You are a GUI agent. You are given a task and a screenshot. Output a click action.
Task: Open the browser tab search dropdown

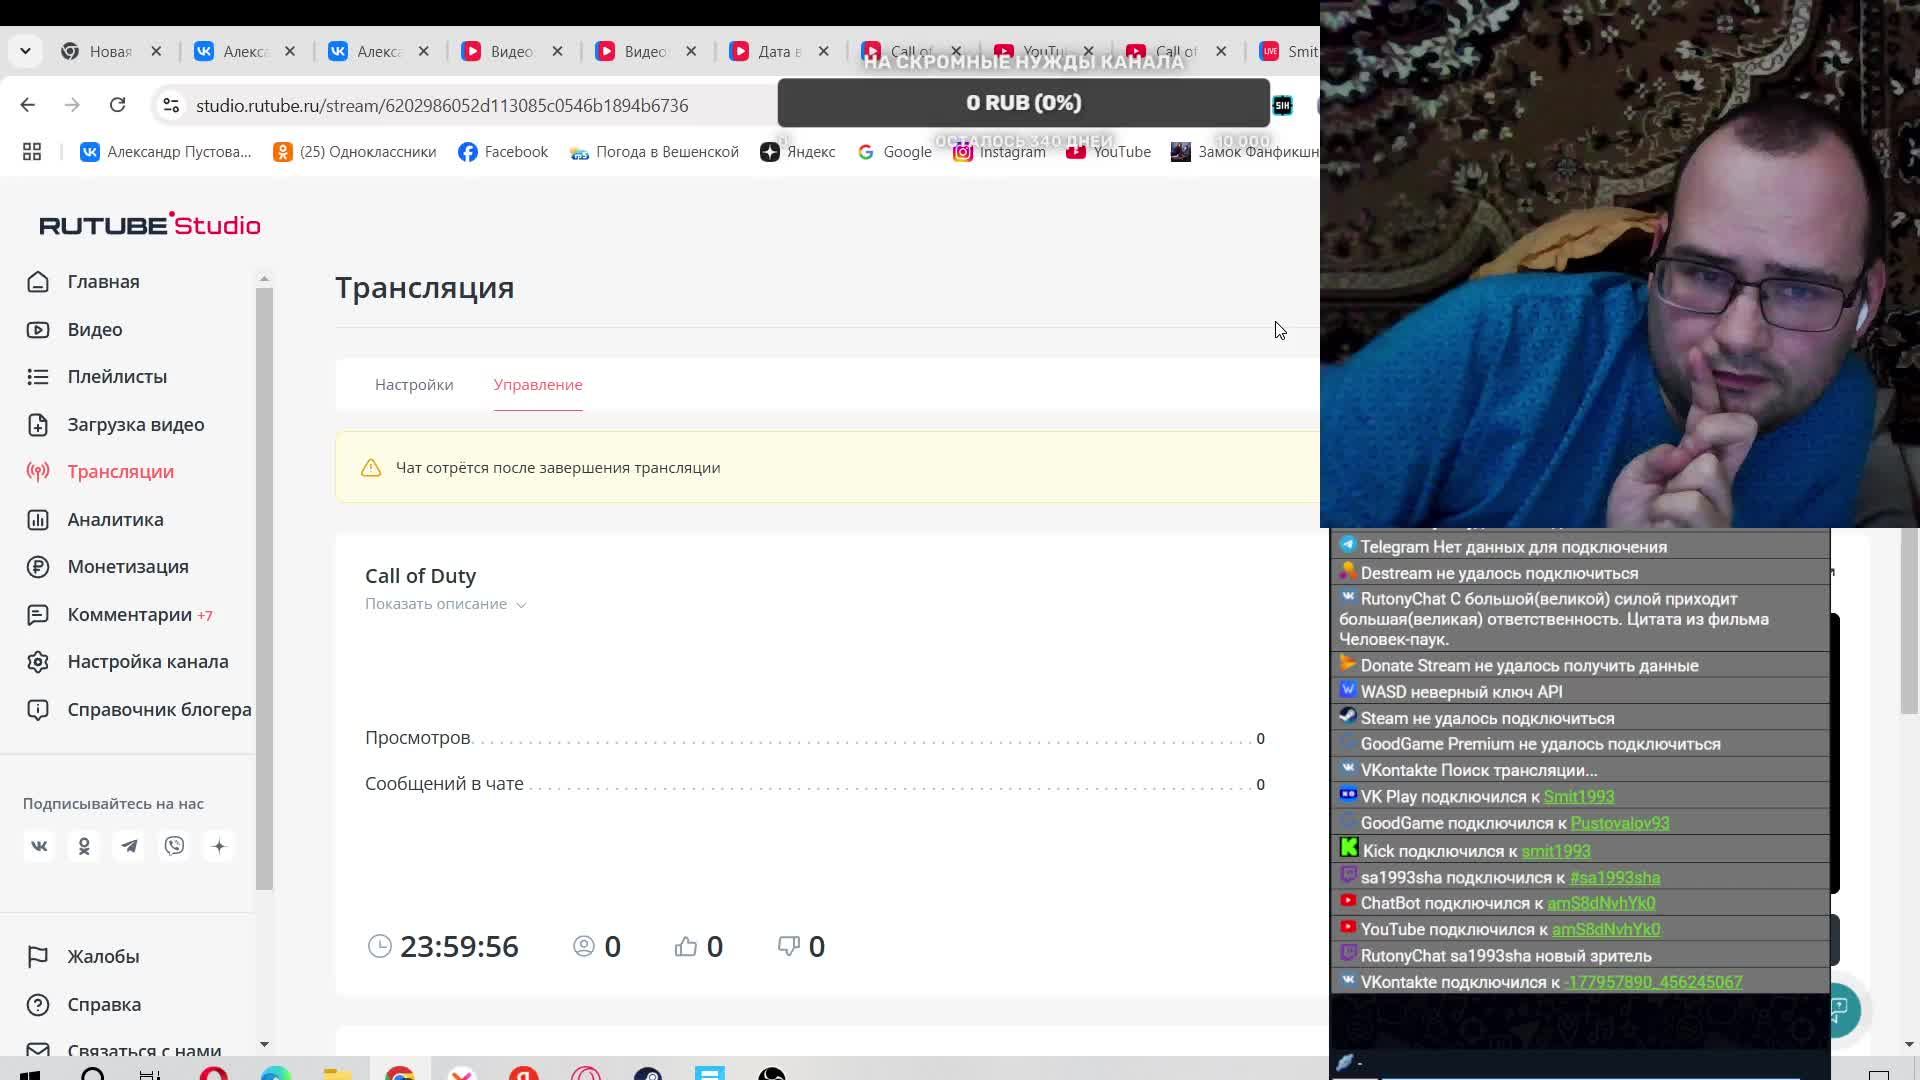25,51
